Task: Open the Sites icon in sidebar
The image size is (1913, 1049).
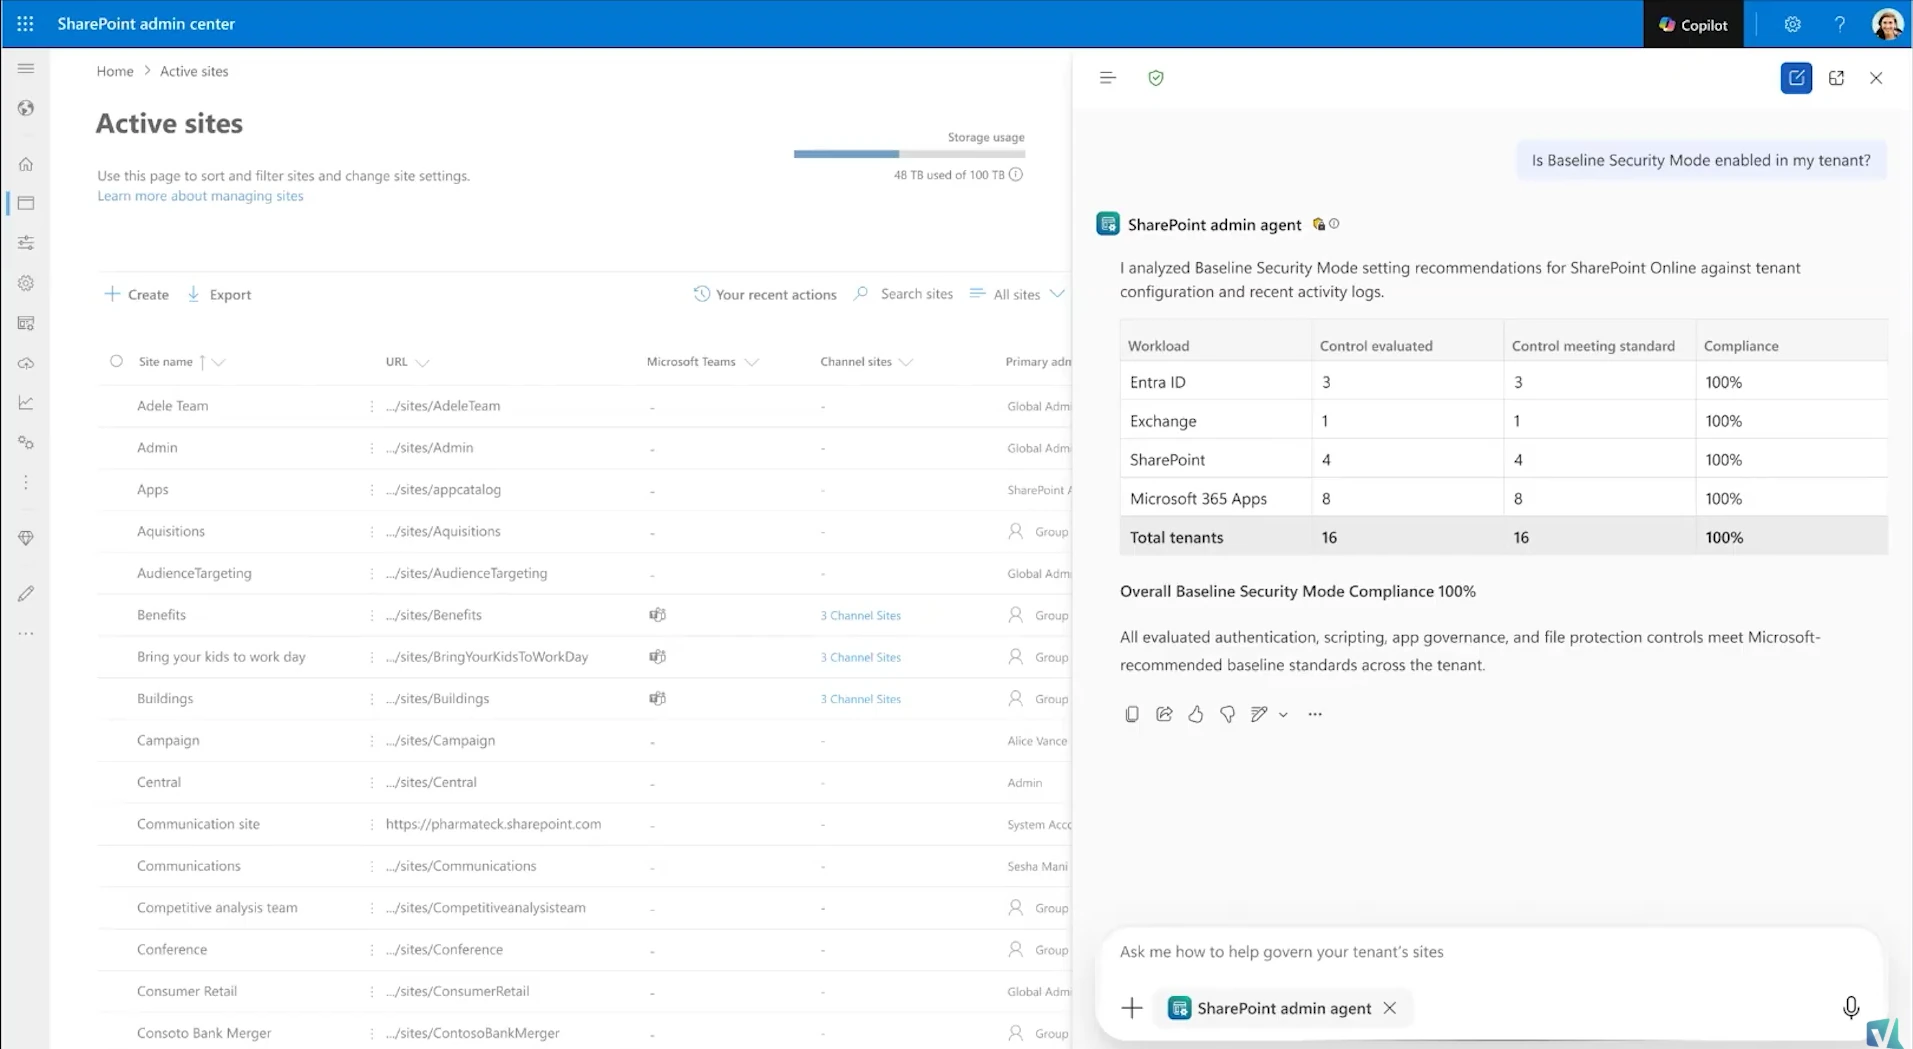Action: (x=26, y=203)
